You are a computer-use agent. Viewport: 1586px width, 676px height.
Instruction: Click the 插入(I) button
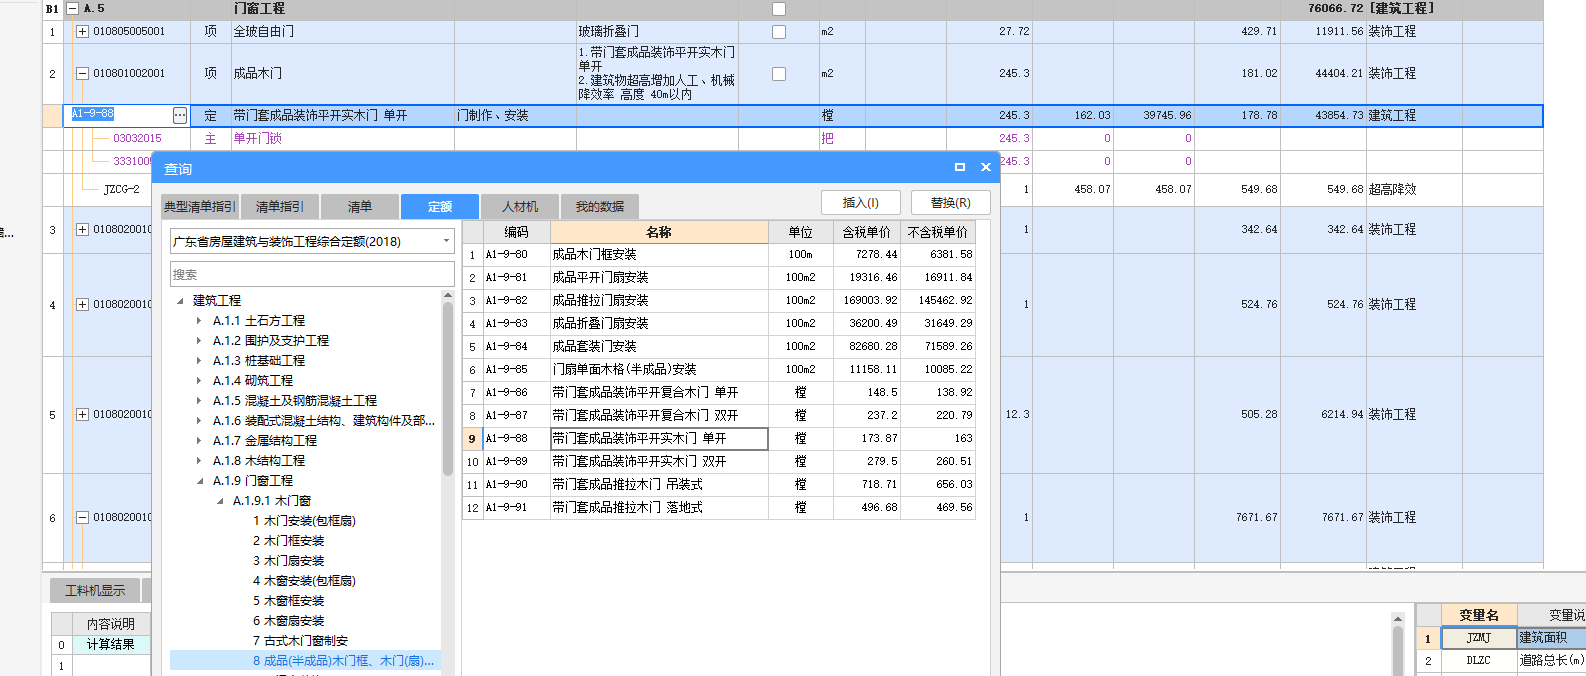(861, 203)
